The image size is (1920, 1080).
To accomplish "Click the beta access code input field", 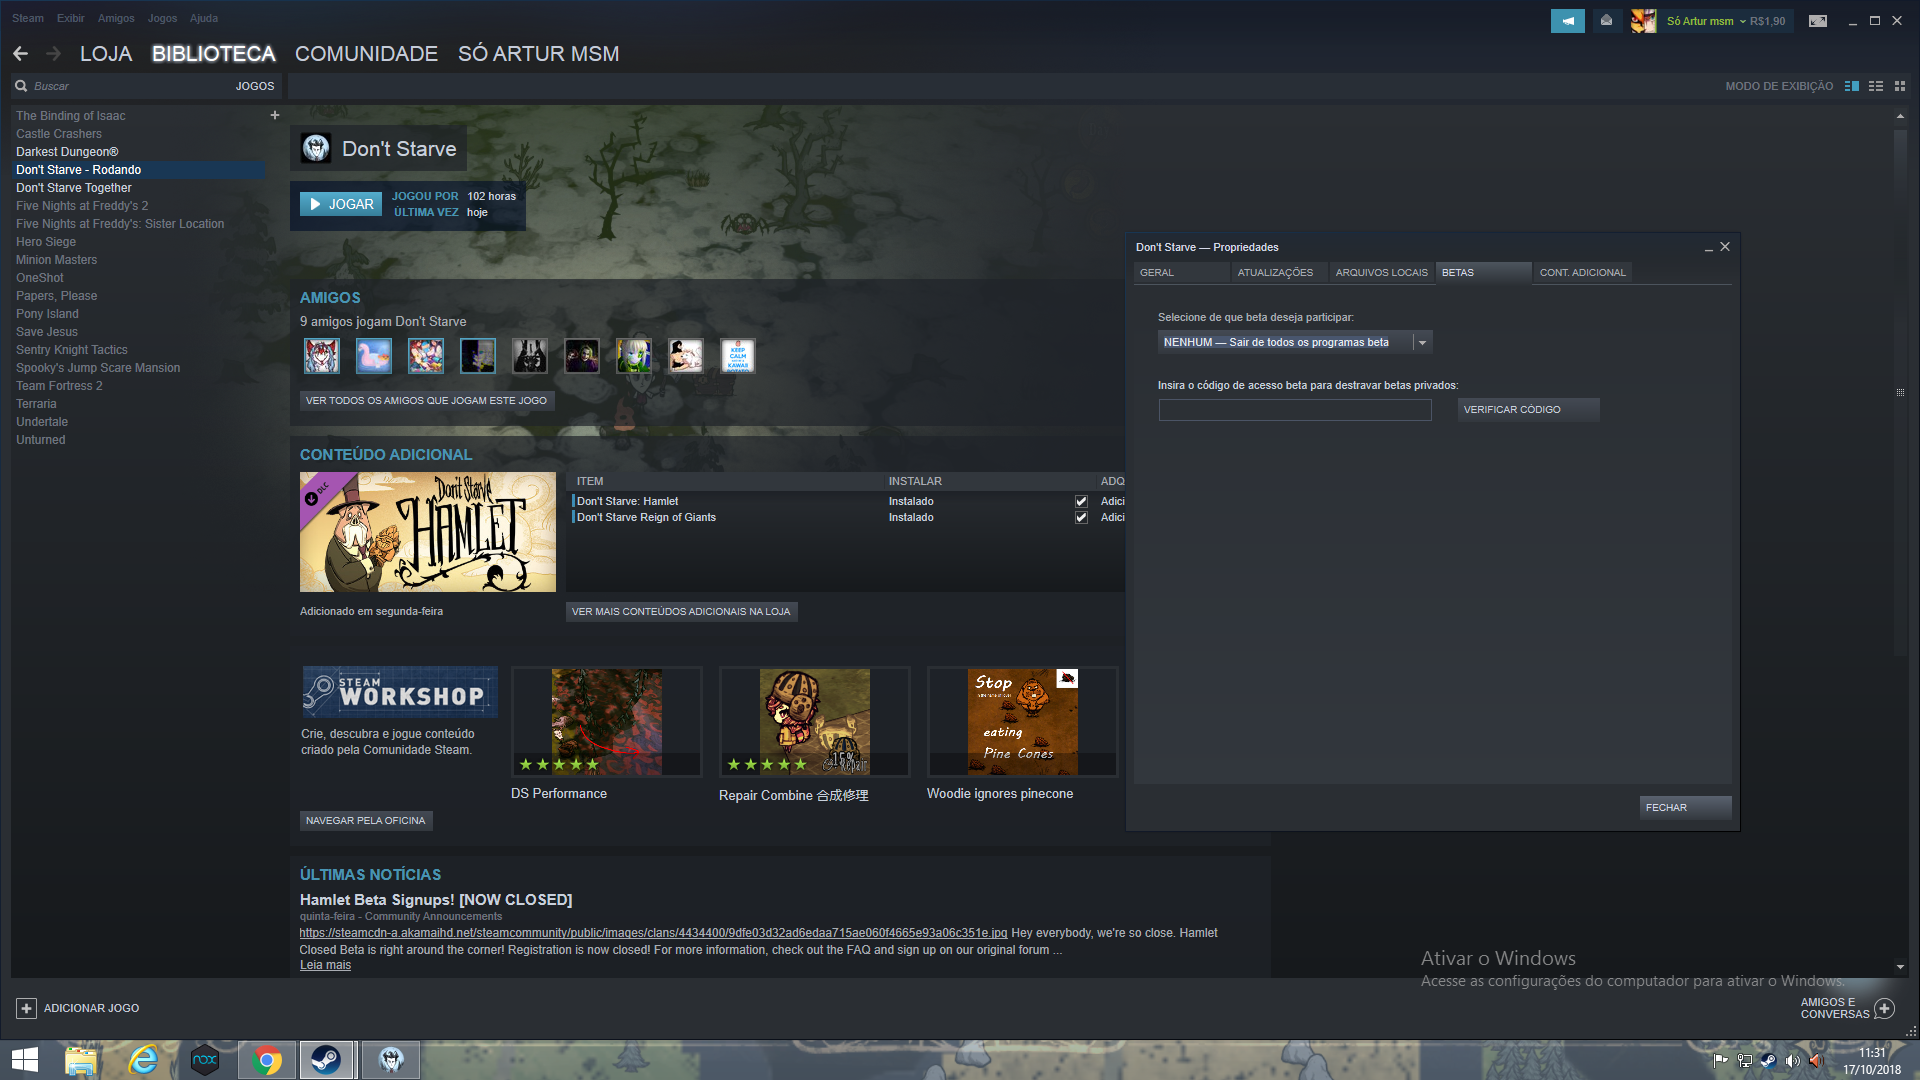I will point(1295,410).
